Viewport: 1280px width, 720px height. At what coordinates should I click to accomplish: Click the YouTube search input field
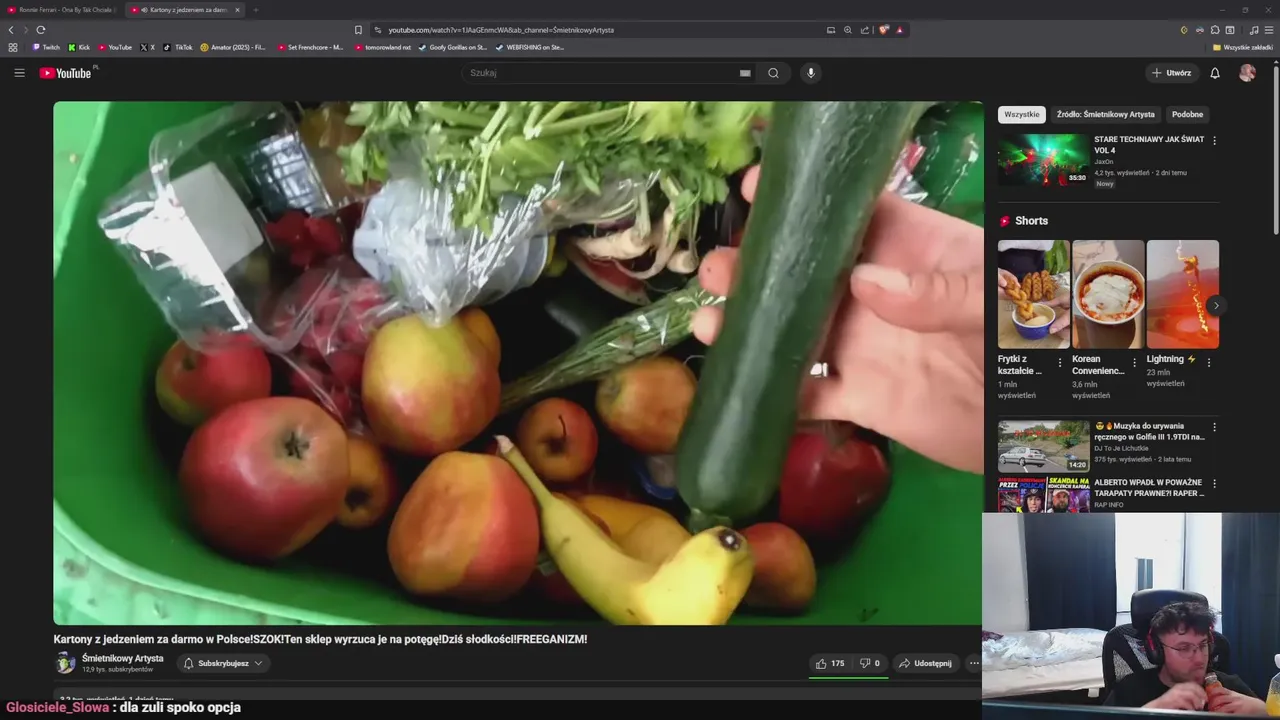600,73
